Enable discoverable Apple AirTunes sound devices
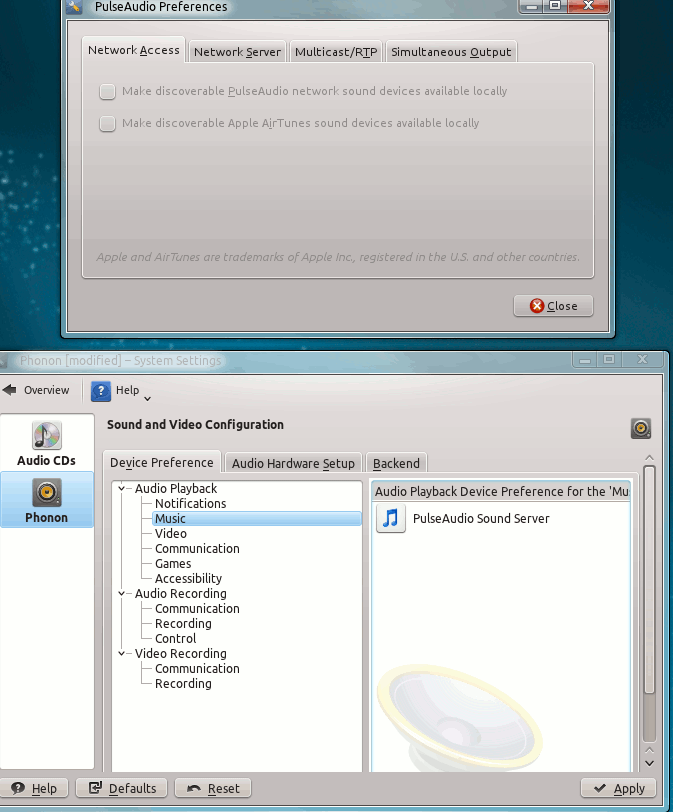Viewport: 673px width, 812px height. [107, 124]
